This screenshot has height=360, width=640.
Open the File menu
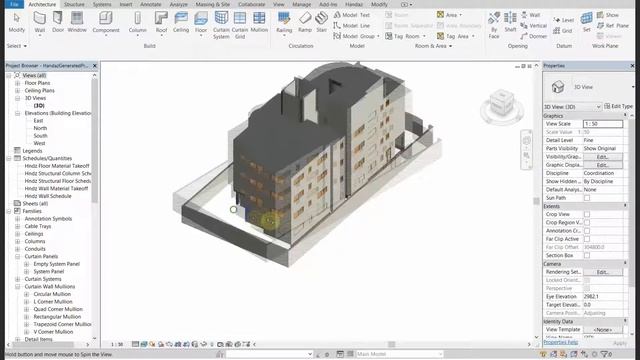pos(14,4)
